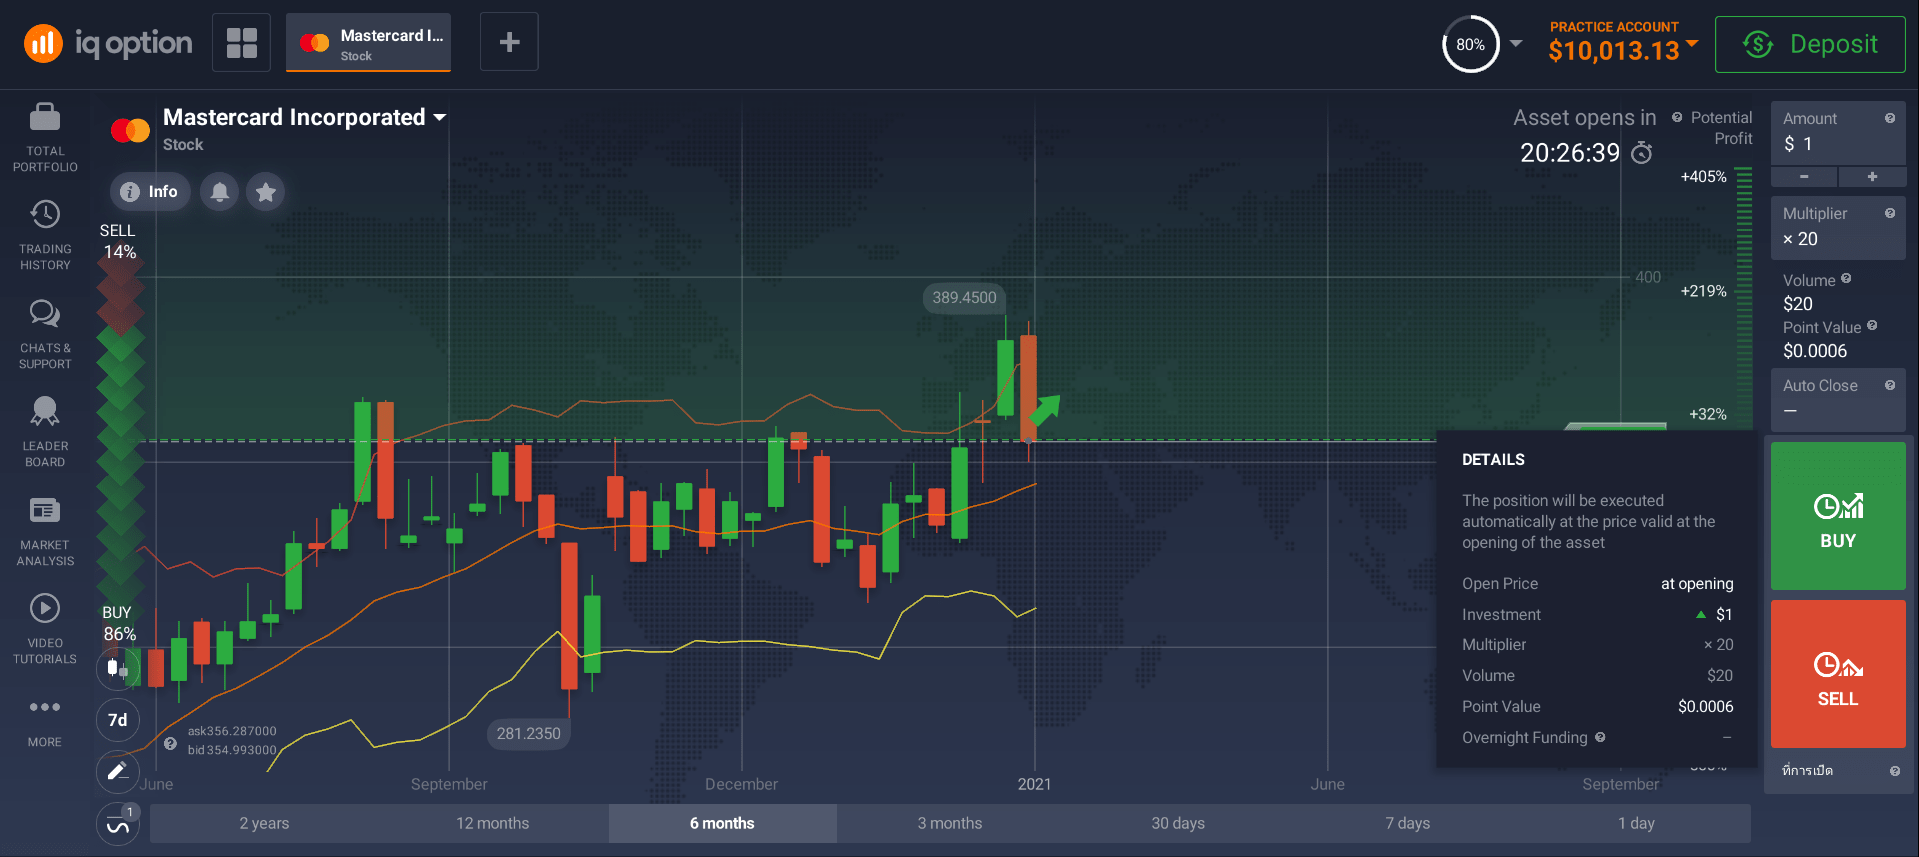The width and height of the screenshot is (1919, 857).
Task: Click the Mastercard logo beside asset name
Action: [x=130, y=130]
